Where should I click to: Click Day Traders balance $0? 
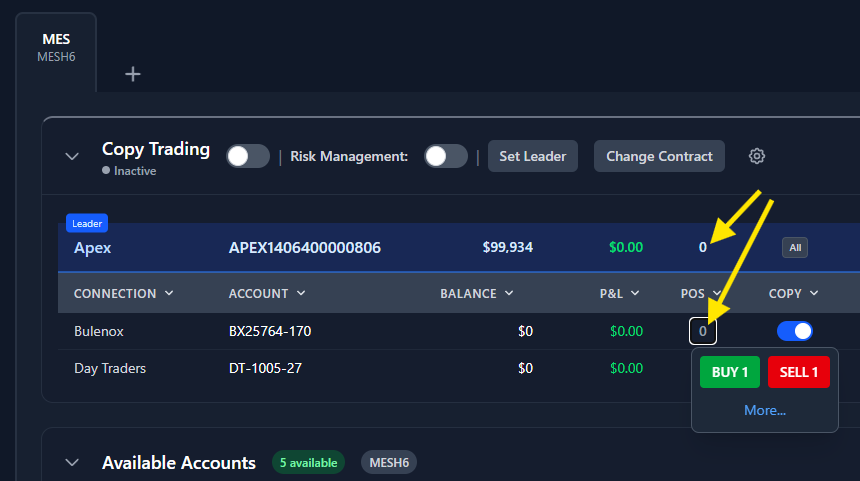tap(525, 368)
